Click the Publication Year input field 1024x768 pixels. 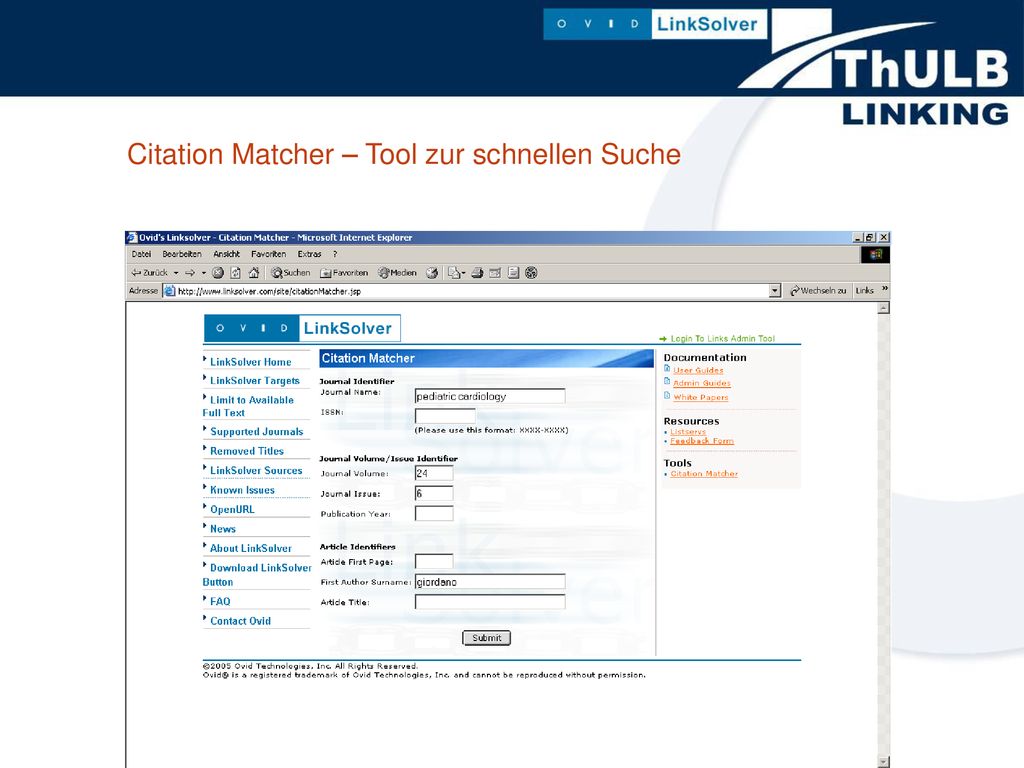pyautogui.click(x=434, y=513)
